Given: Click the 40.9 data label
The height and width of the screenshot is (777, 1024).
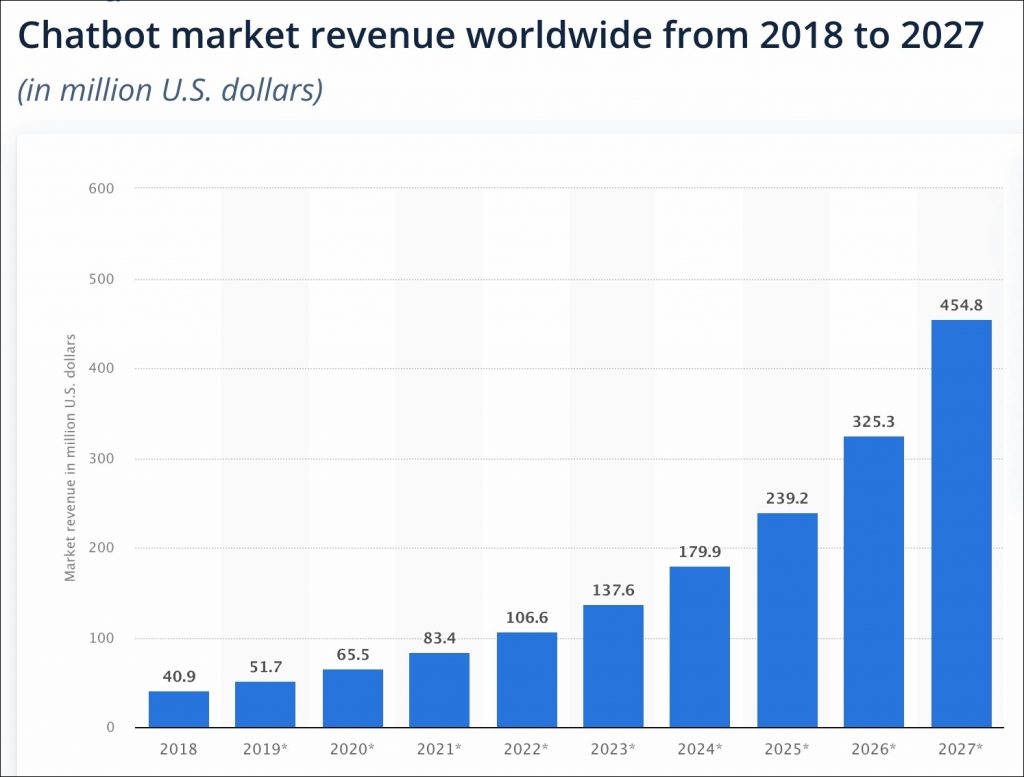Looking at the screenshot, I should pos(178,675).
